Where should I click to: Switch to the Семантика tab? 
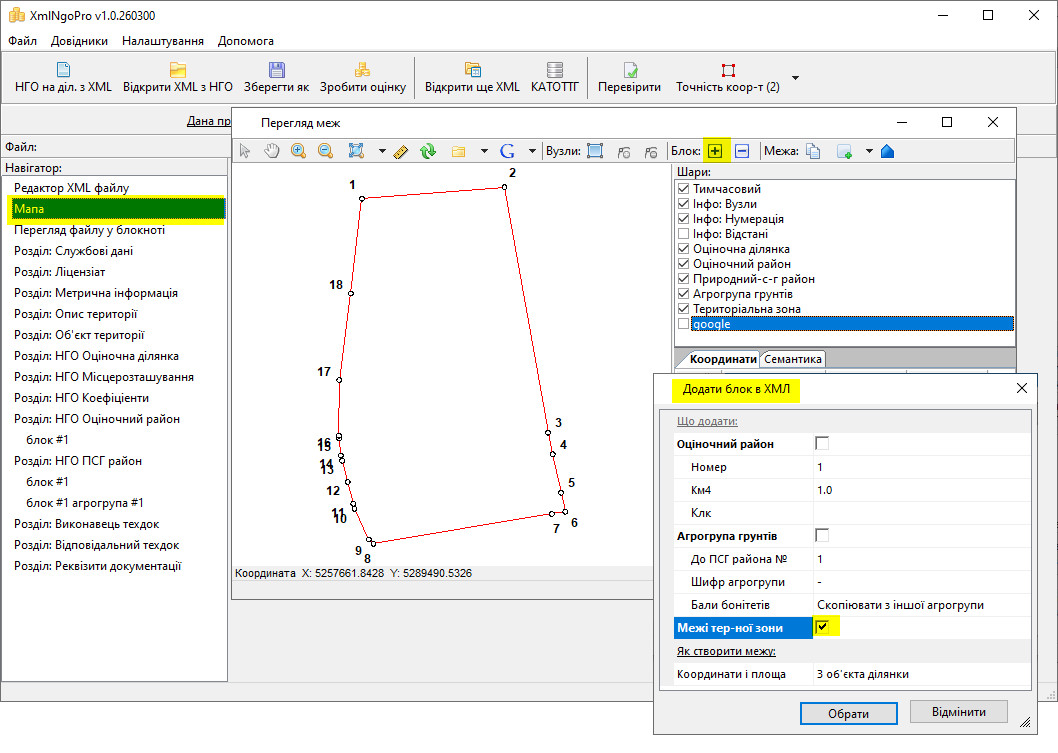click(792, 359)
